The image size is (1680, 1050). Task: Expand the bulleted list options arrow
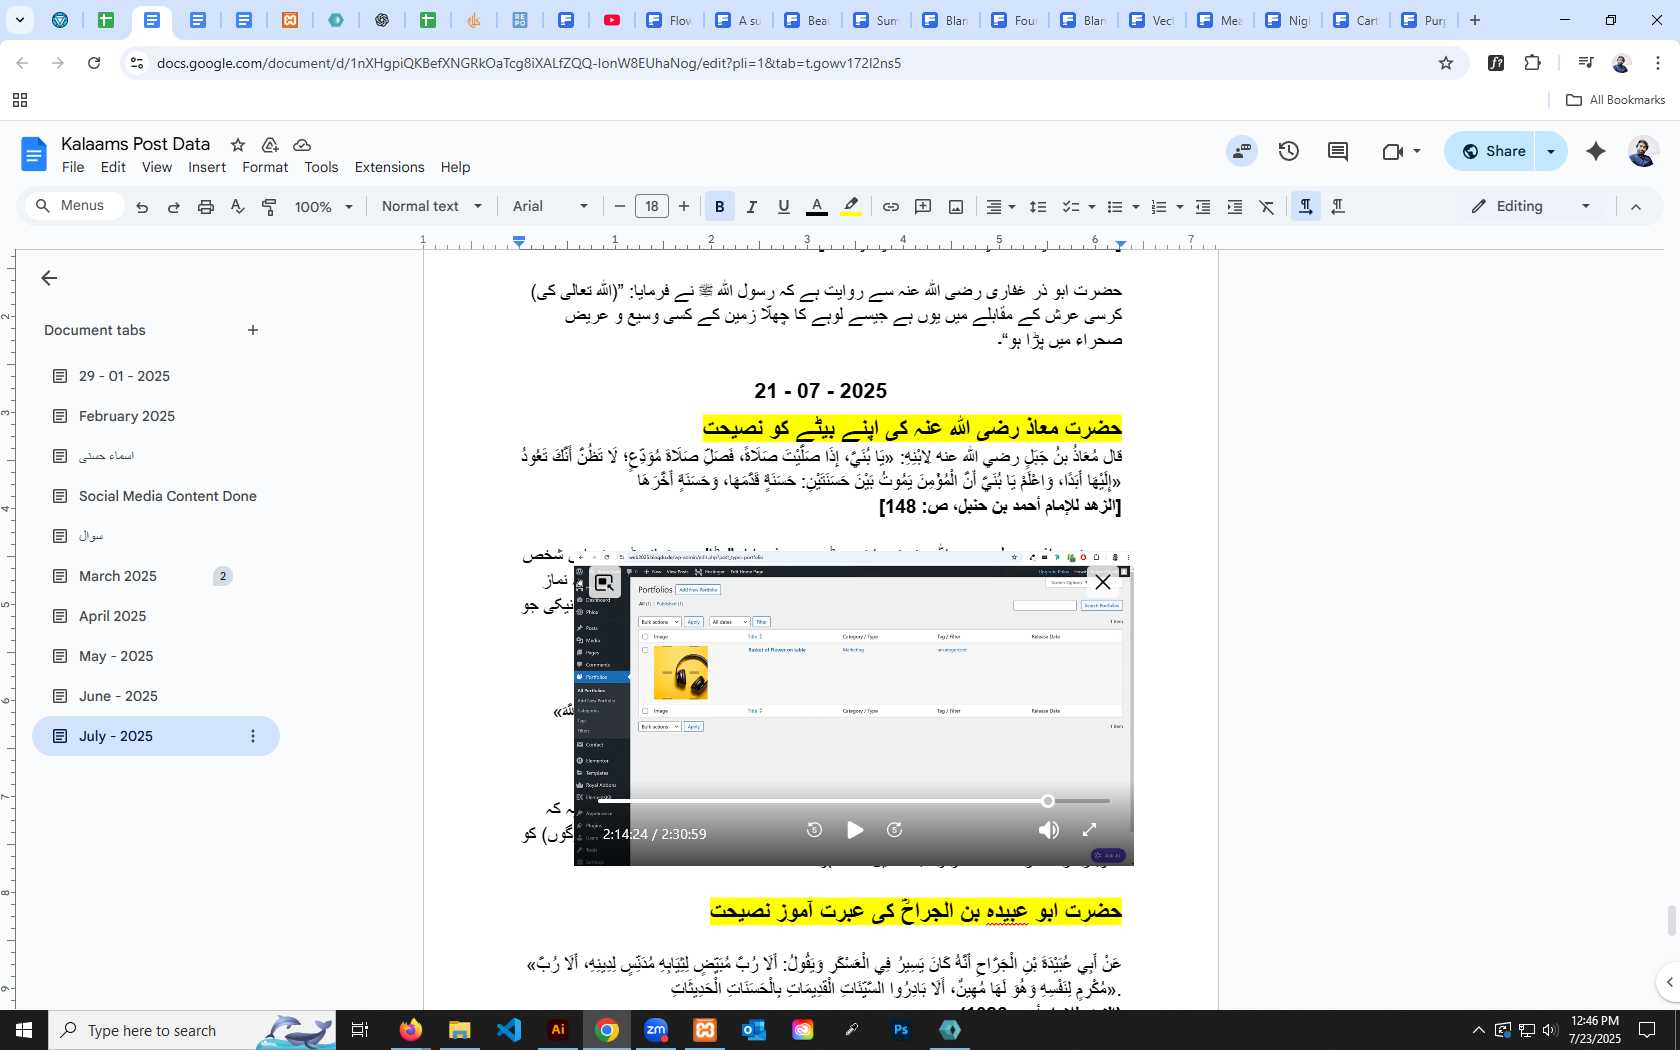[x=1135, y=207]
